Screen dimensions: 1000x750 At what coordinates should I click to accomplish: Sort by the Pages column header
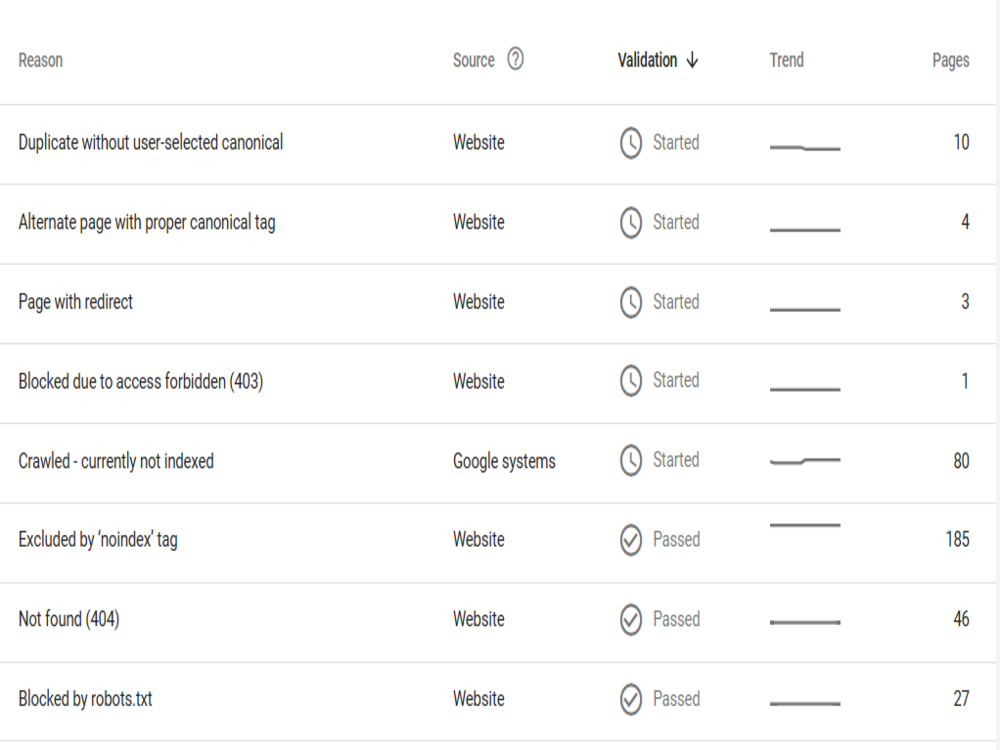click(950, 61)
